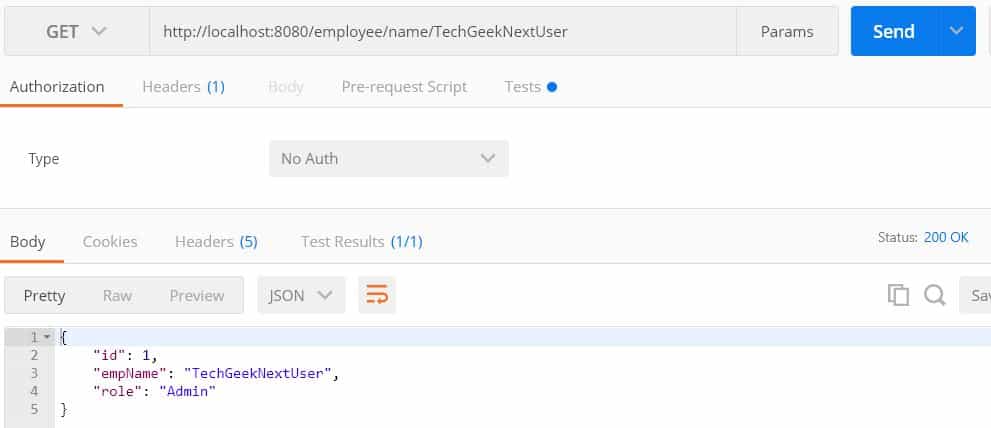
Task: Open the No Auth type dropdown
Action: click(x=389, y=159)
